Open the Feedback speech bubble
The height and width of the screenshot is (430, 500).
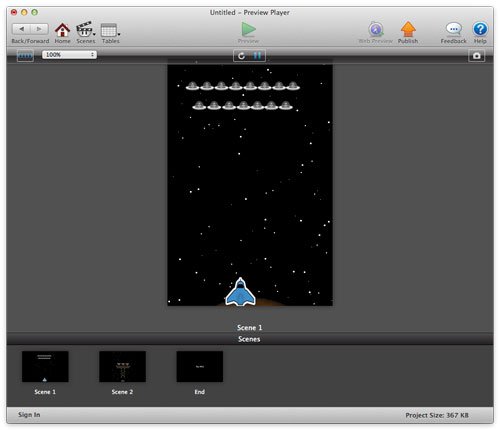(454, 29)
